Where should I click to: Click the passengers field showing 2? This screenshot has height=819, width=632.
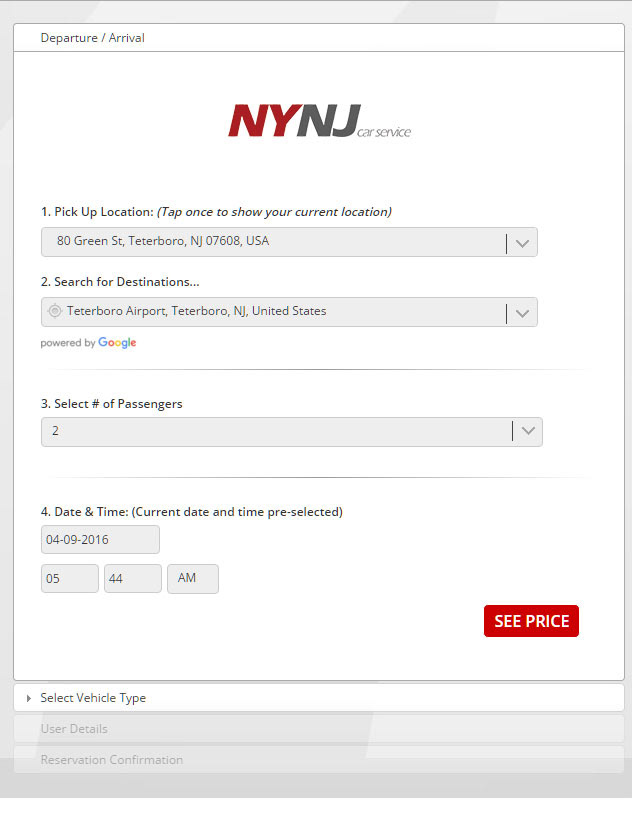pyautogui.click(x=275, y=431)
